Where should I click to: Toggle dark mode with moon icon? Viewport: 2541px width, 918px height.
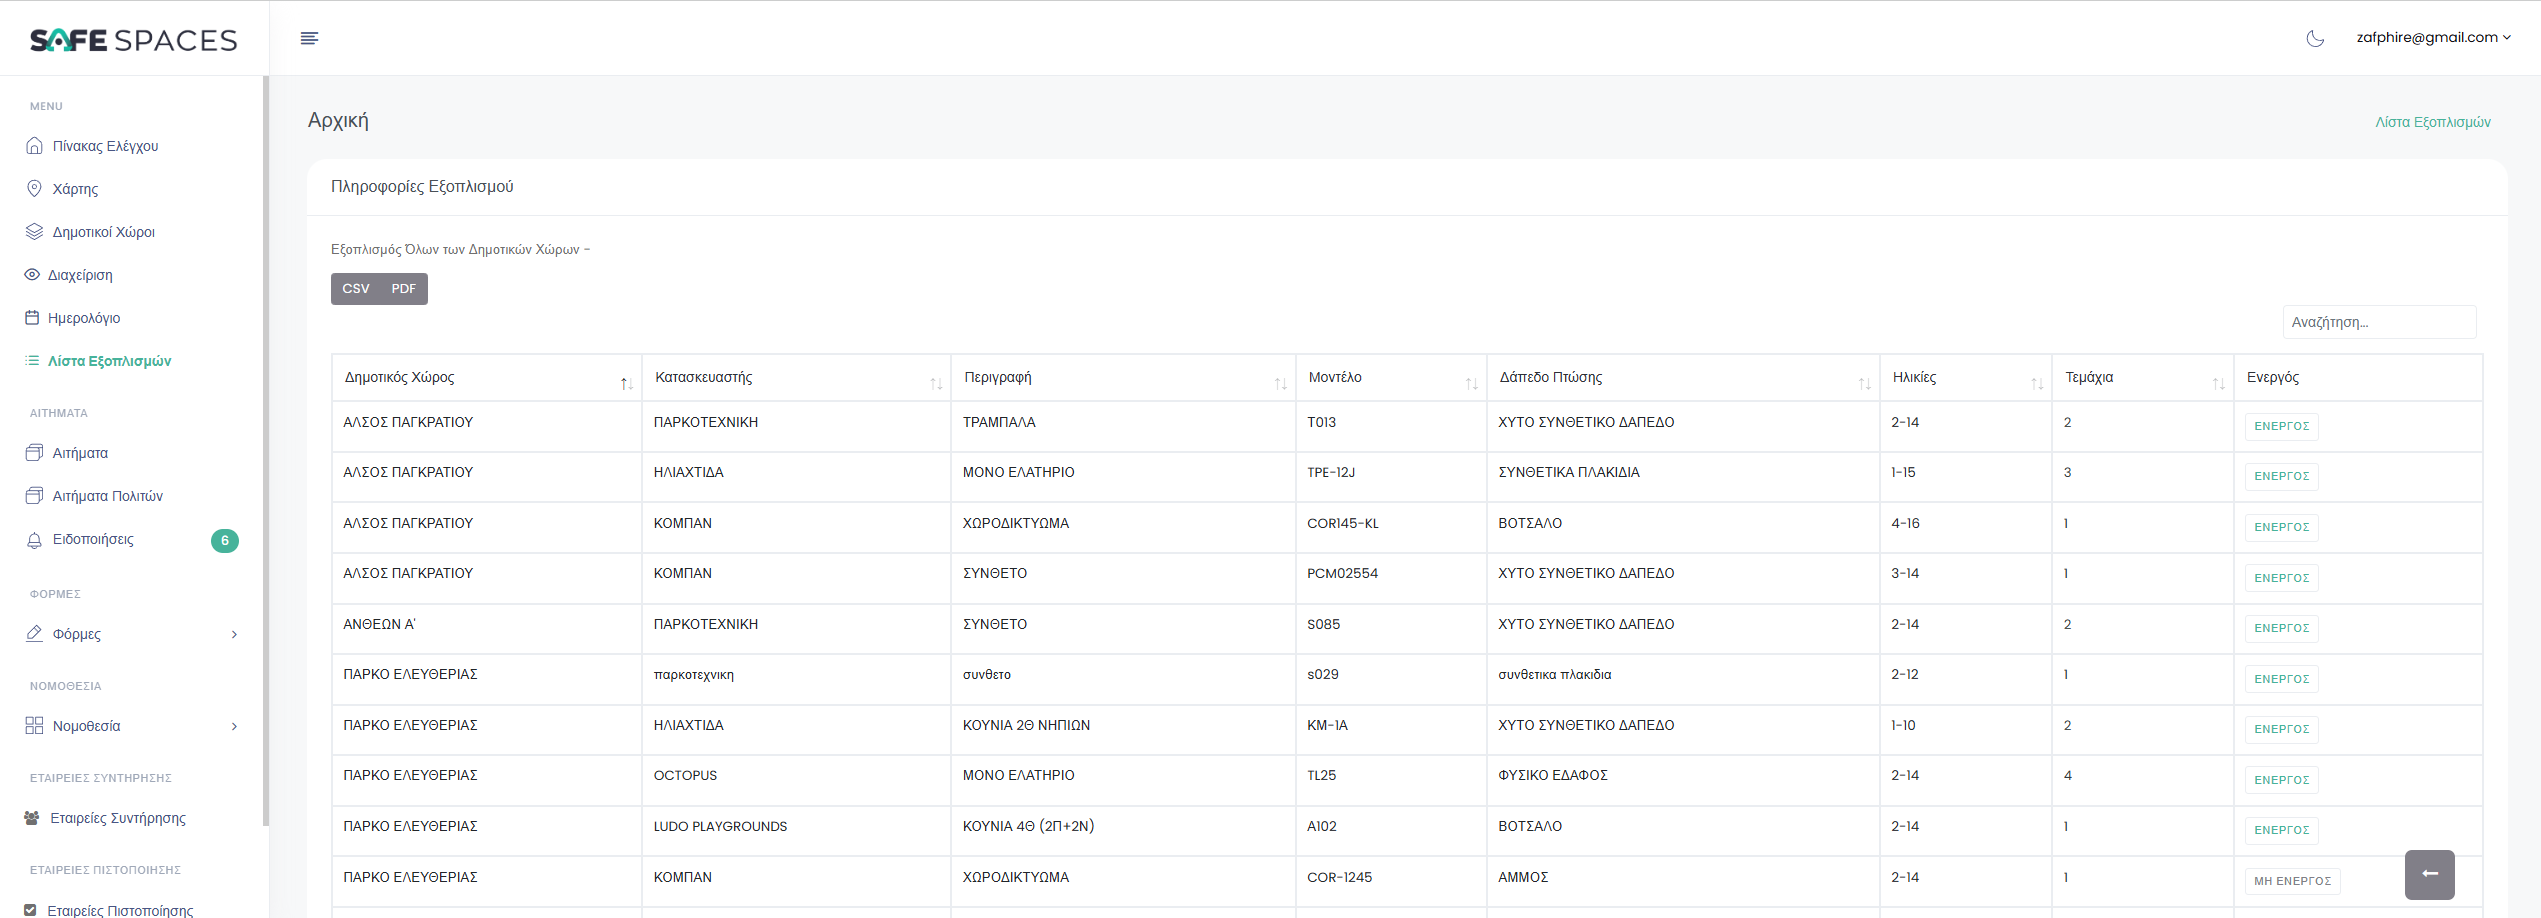pyautogui.click(x=2315, y=39)
